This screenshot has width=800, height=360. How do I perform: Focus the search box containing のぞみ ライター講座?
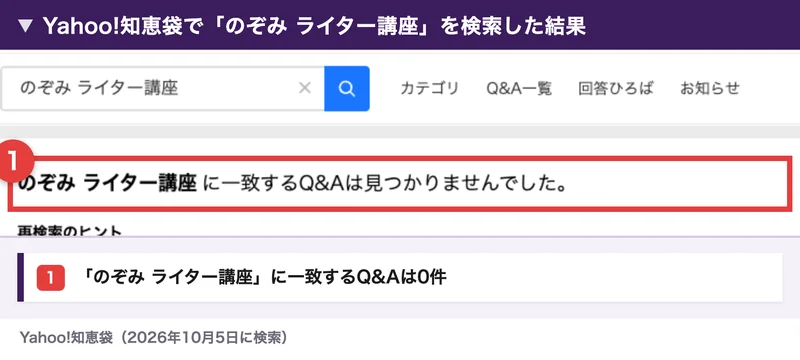click(163, 89)
